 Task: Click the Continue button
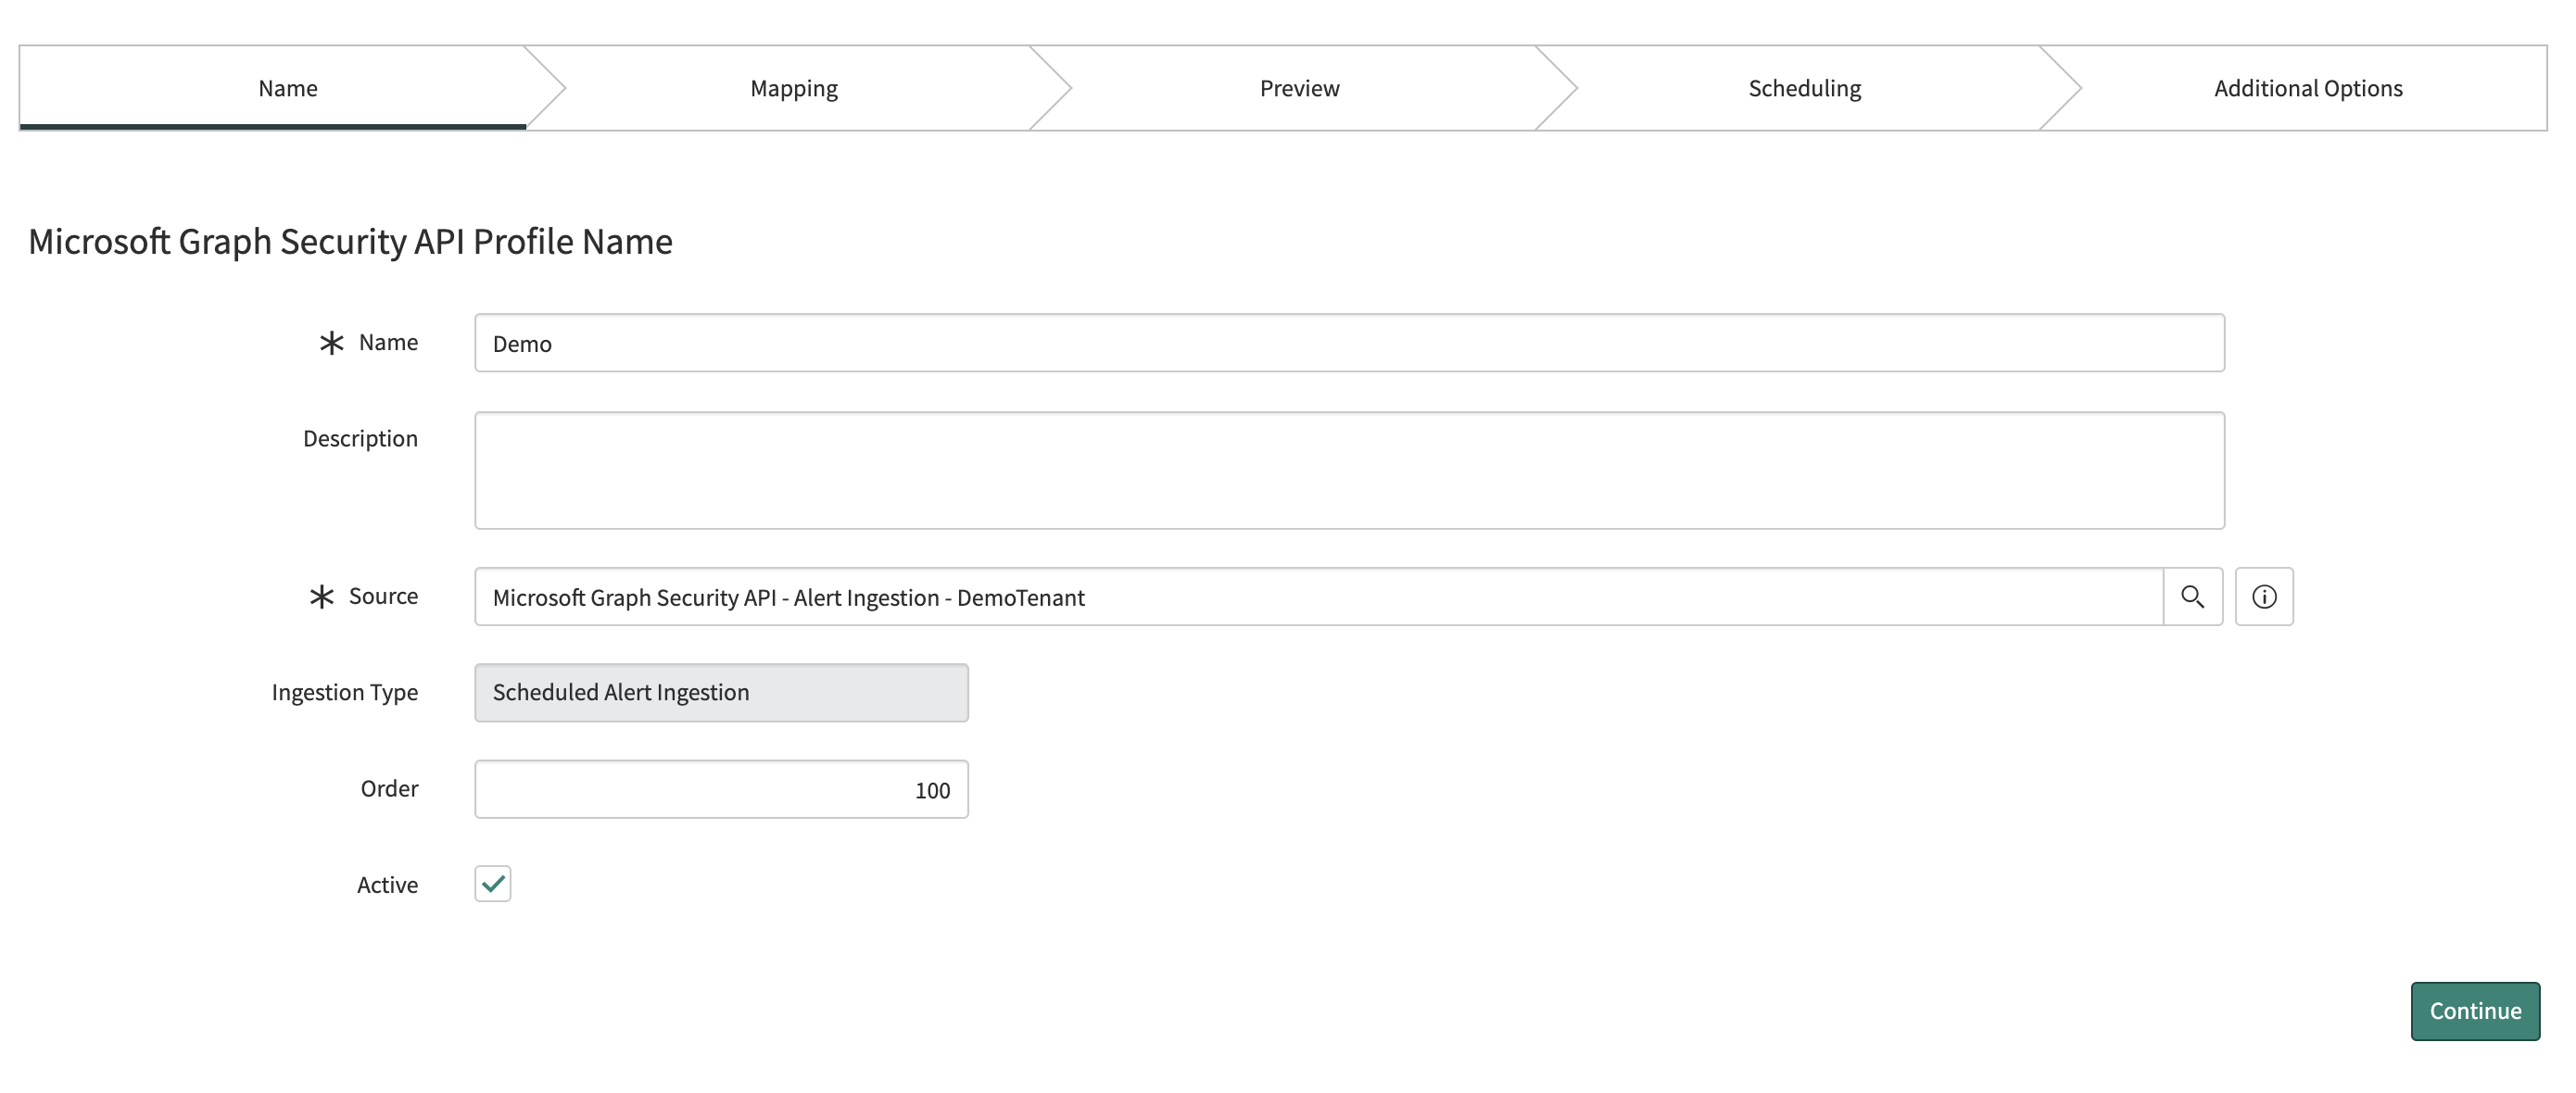coord(2475,1011)
